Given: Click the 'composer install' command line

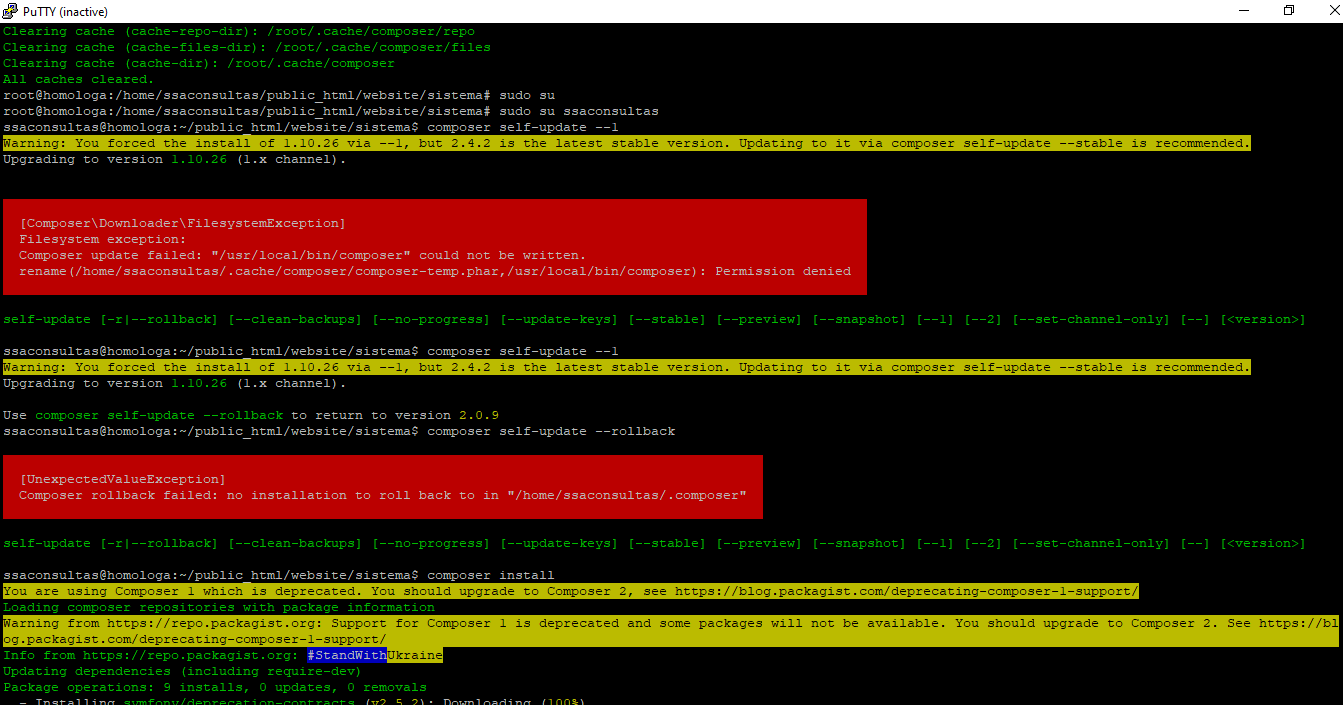Looking at the screenshot, I should (x=279, y=575).
